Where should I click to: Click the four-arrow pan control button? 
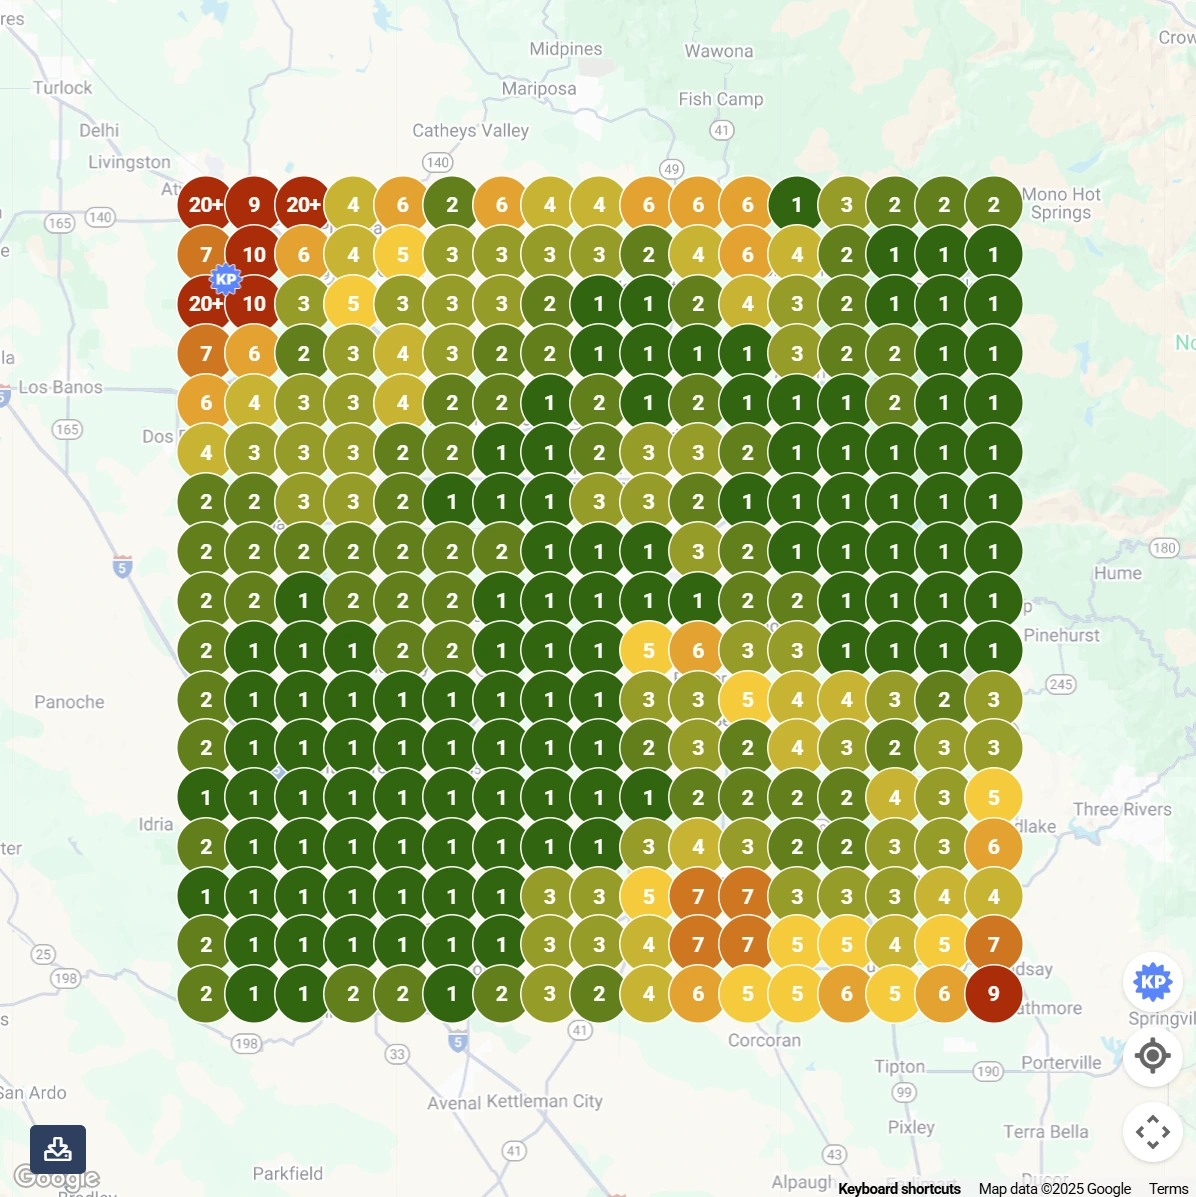click(x=1152, y=1131)
